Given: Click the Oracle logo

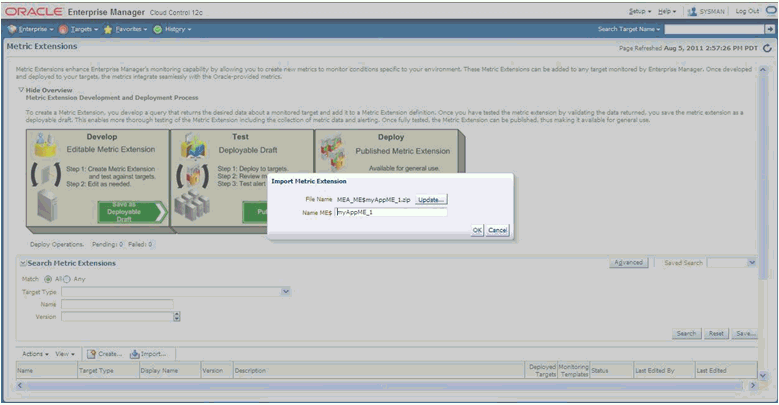Looking at the screenshot, I should [34, 11].
